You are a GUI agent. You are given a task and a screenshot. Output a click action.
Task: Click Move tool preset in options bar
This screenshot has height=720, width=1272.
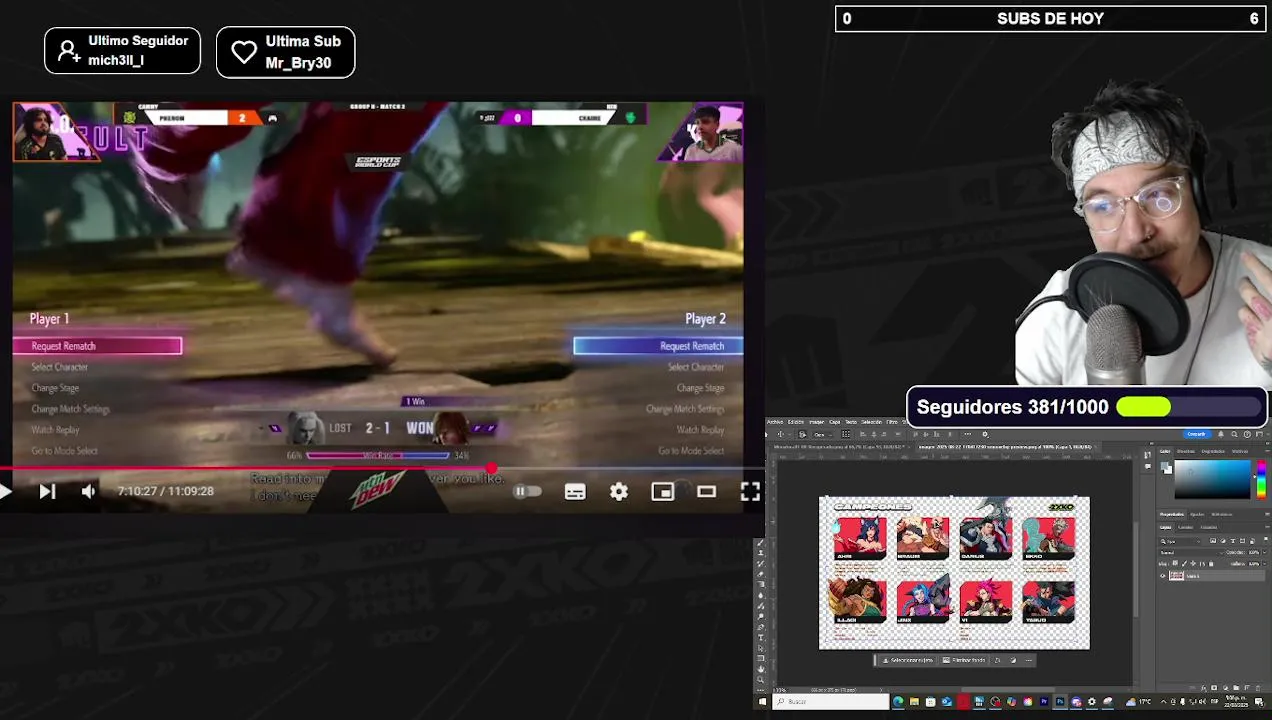[780, 434]
